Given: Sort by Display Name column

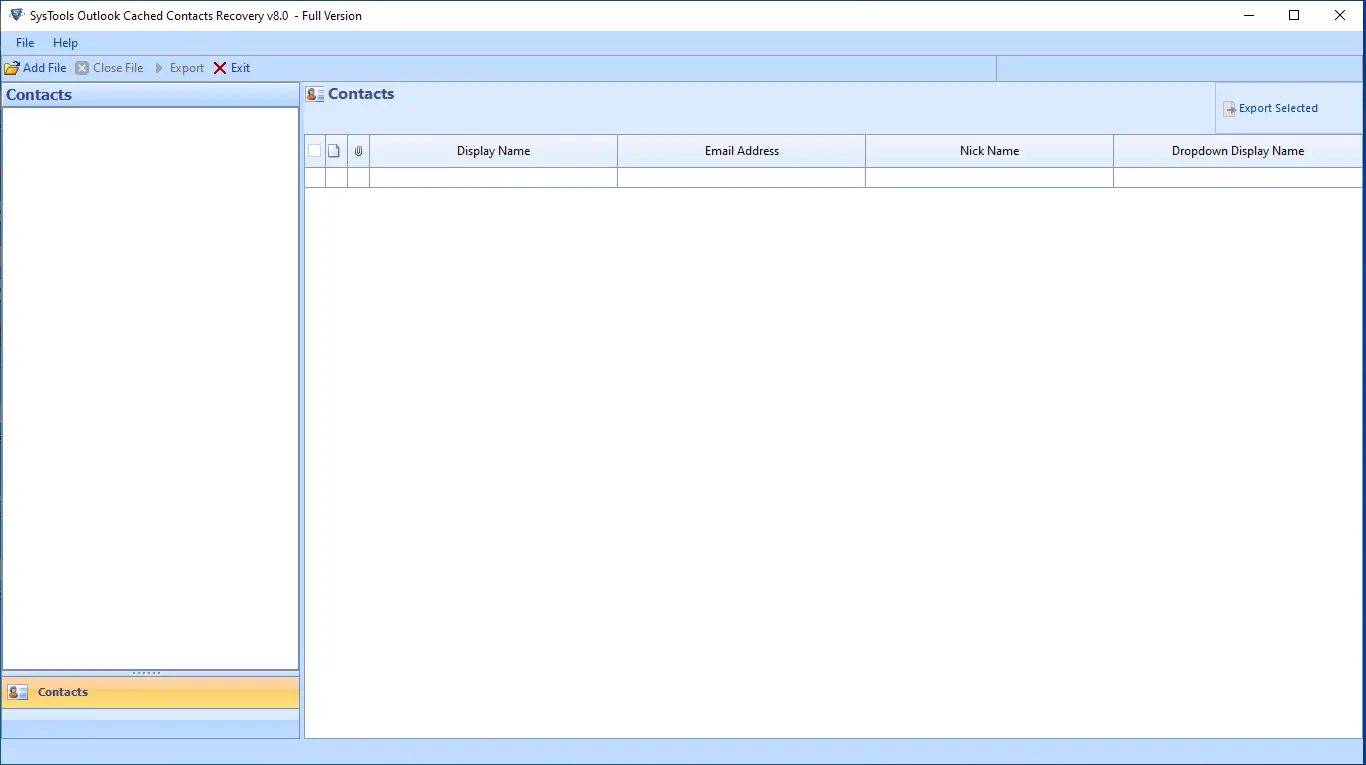Looking at the screenshot, I should [x=494, y=151].
